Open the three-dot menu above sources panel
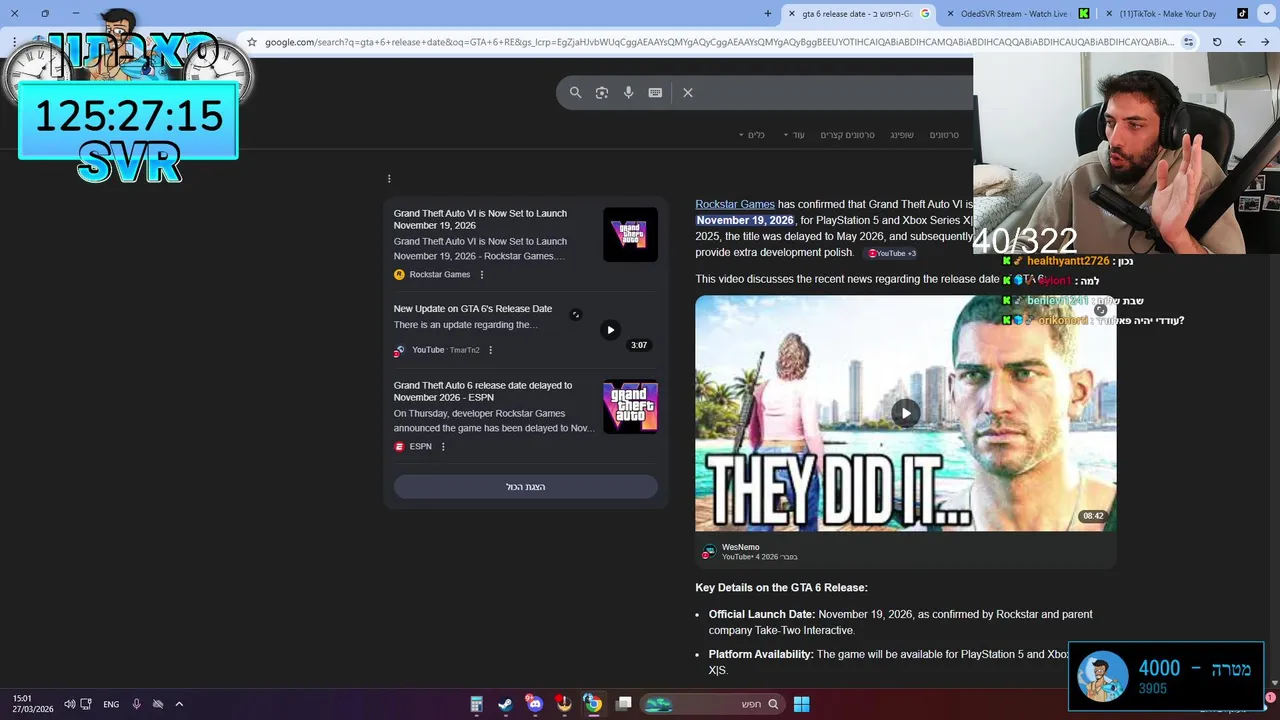The image size is (1280, 720). [x=389, y=179]
